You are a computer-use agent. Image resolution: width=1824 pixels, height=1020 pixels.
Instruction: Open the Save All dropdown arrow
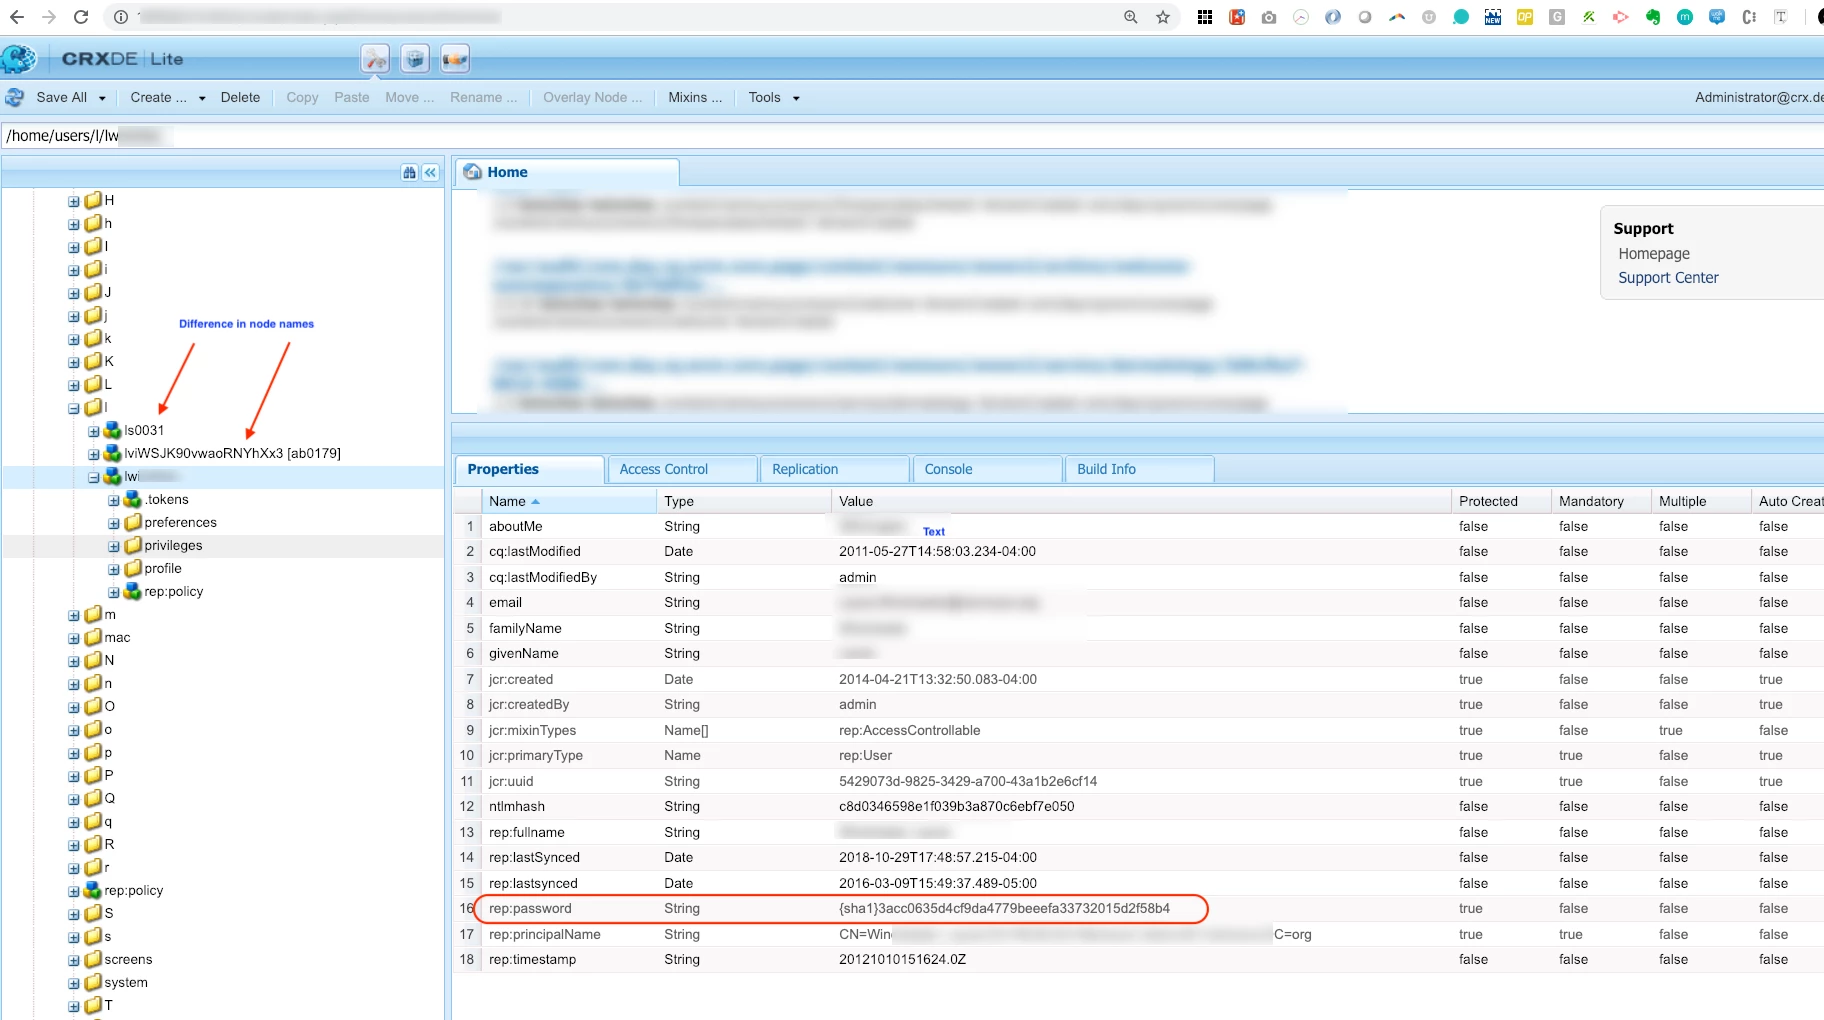[102, 98]
